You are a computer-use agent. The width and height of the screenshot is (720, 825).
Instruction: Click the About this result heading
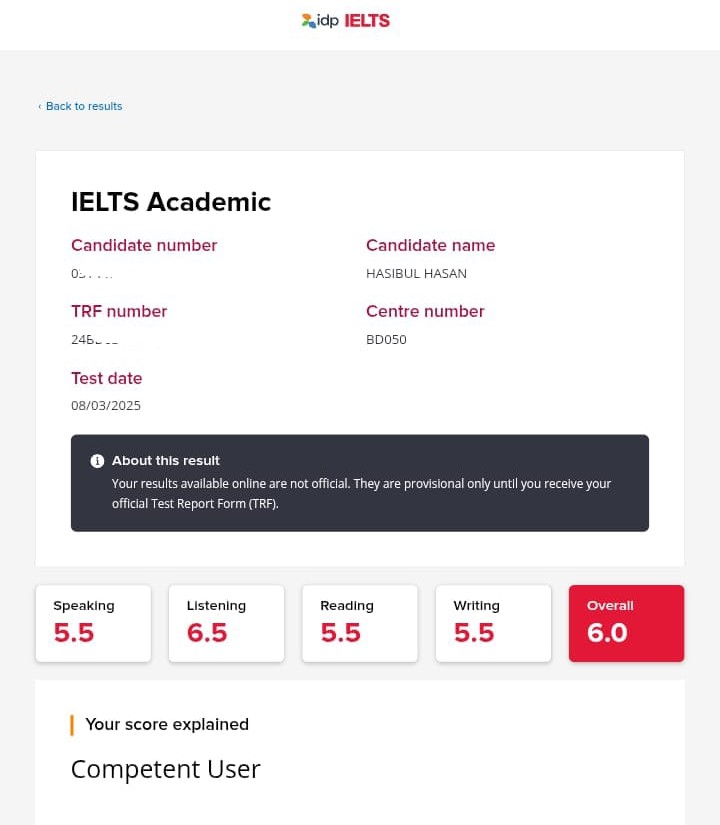coord(166,461)
